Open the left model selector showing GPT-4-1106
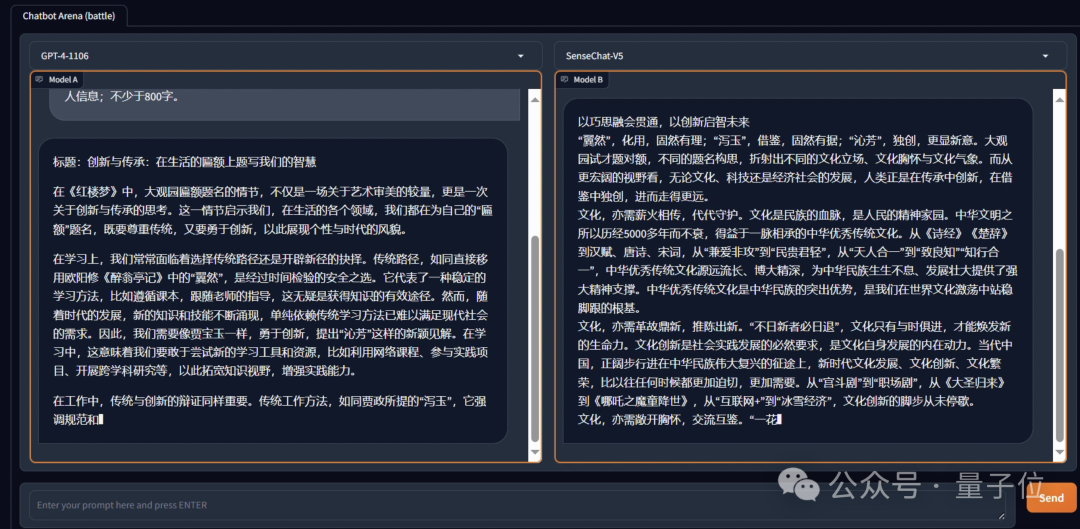1080x529 pixels. [x=270, y=56]
